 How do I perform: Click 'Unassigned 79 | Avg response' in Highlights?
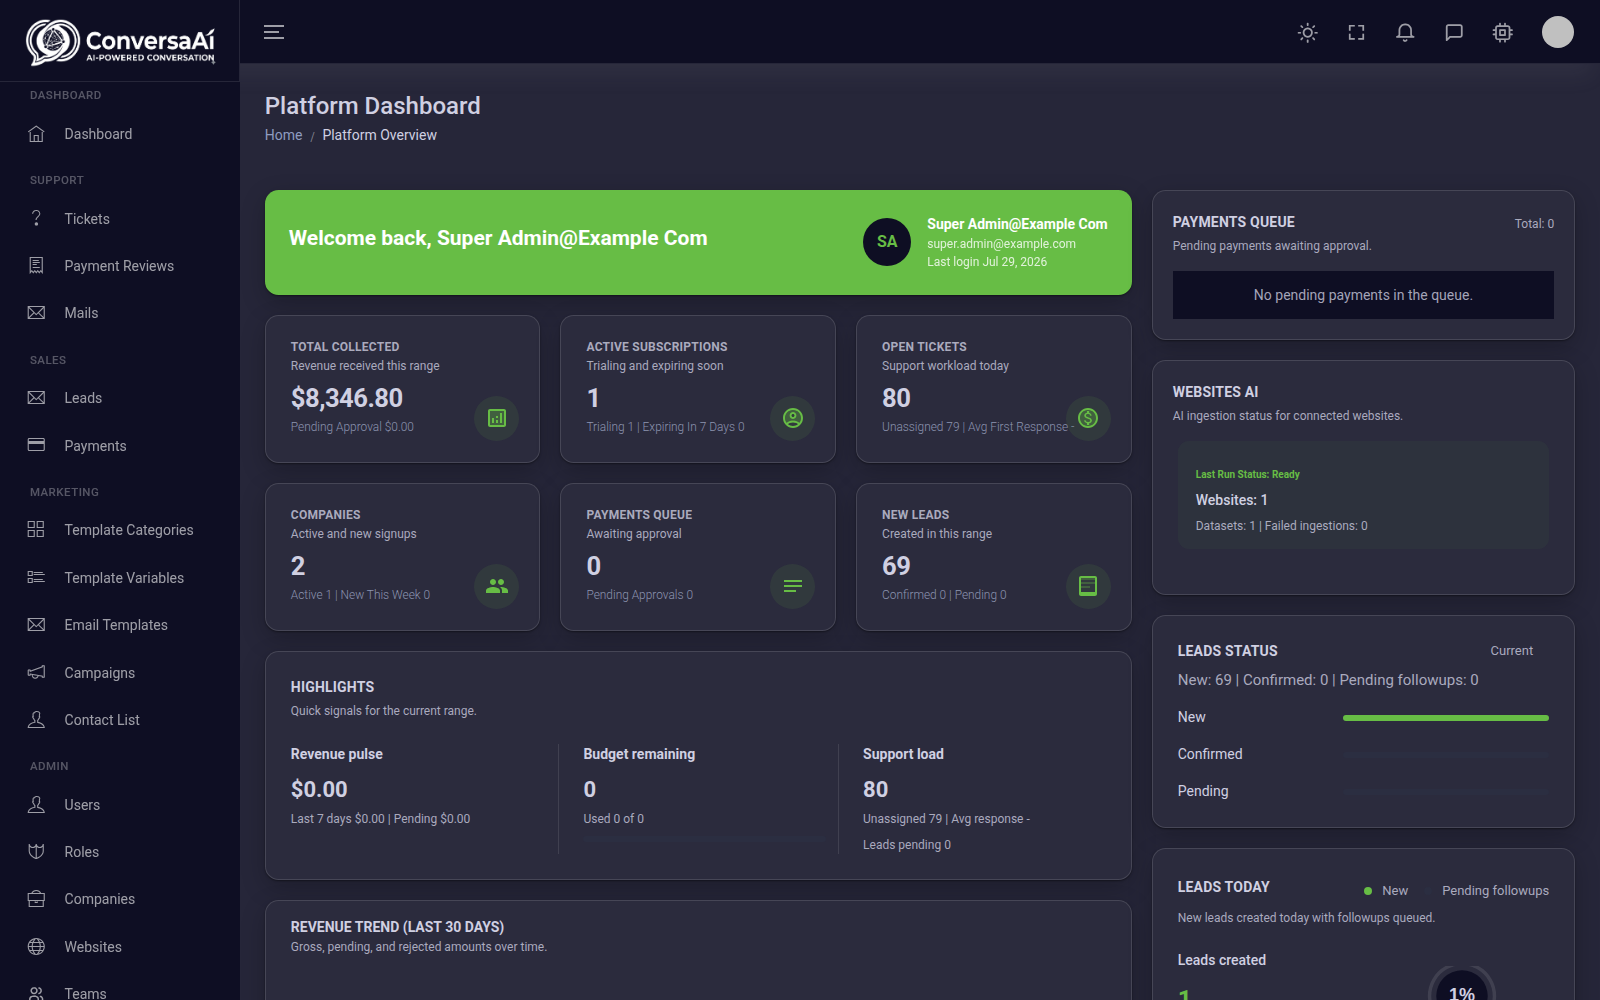(x=946, y=819)
